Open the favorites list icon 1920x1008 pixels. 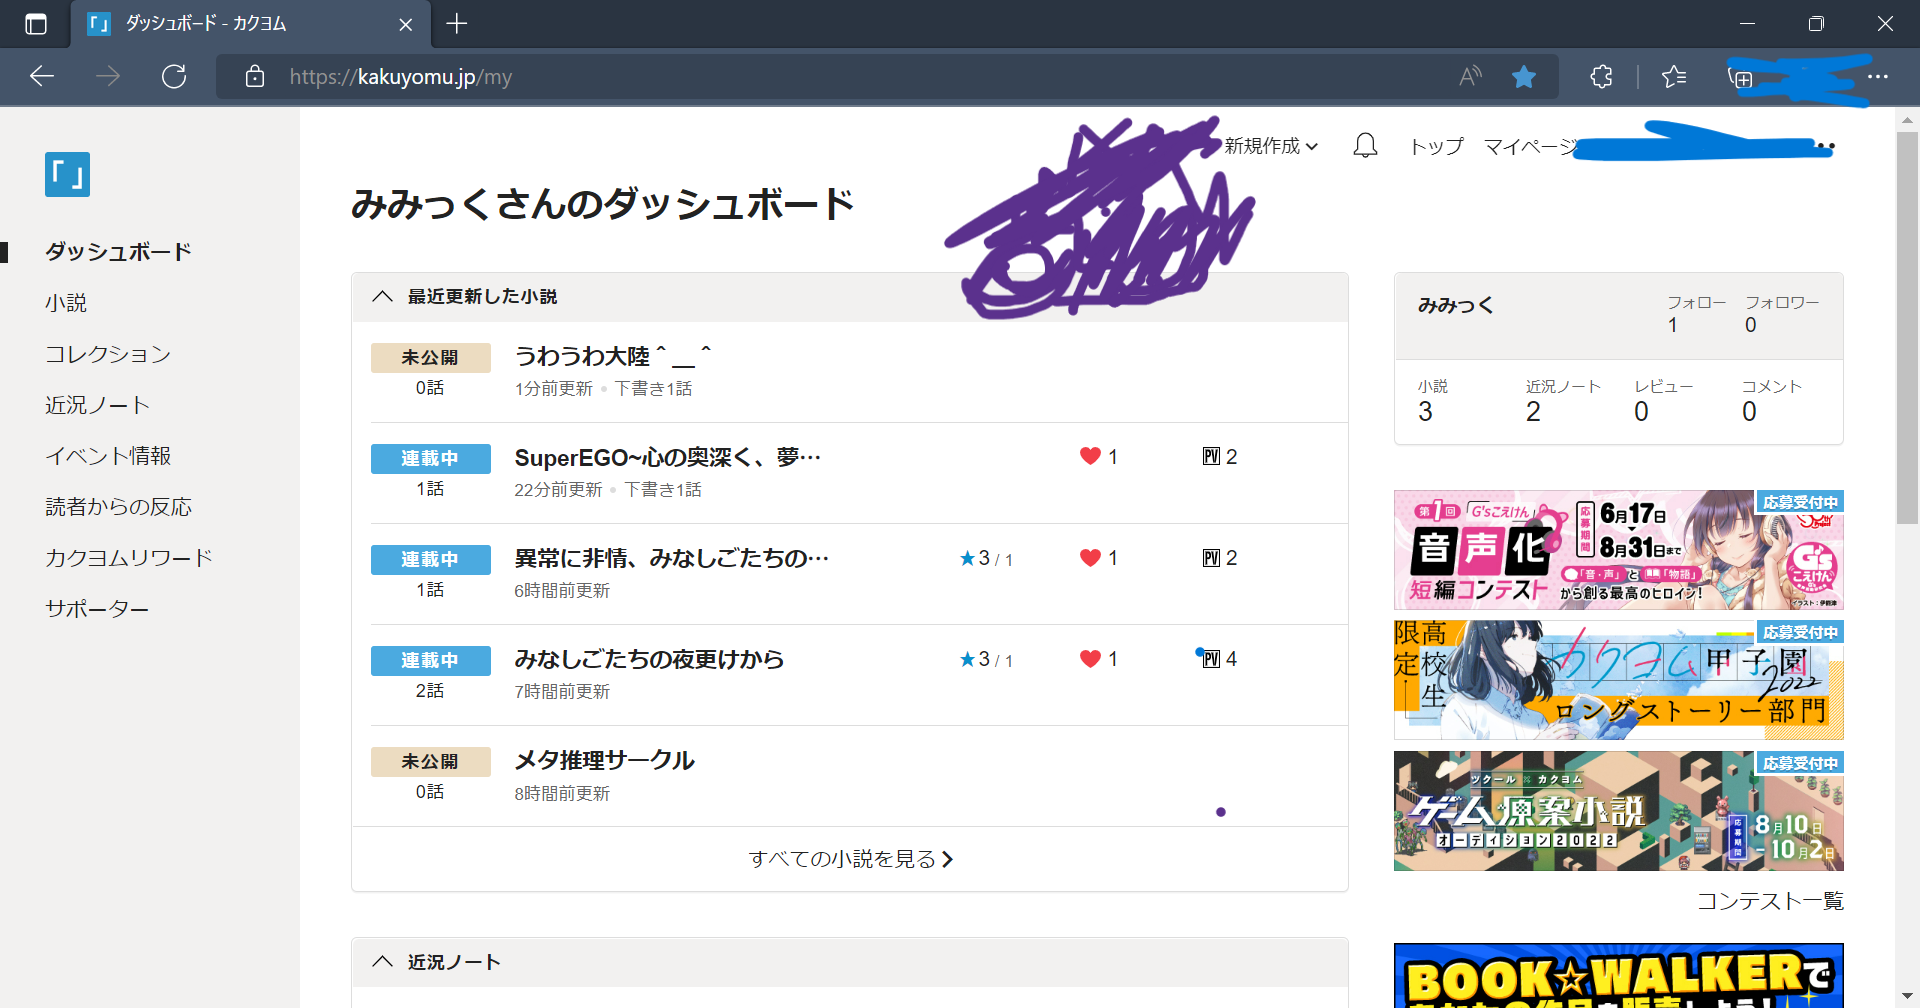tap(1673, 77)
